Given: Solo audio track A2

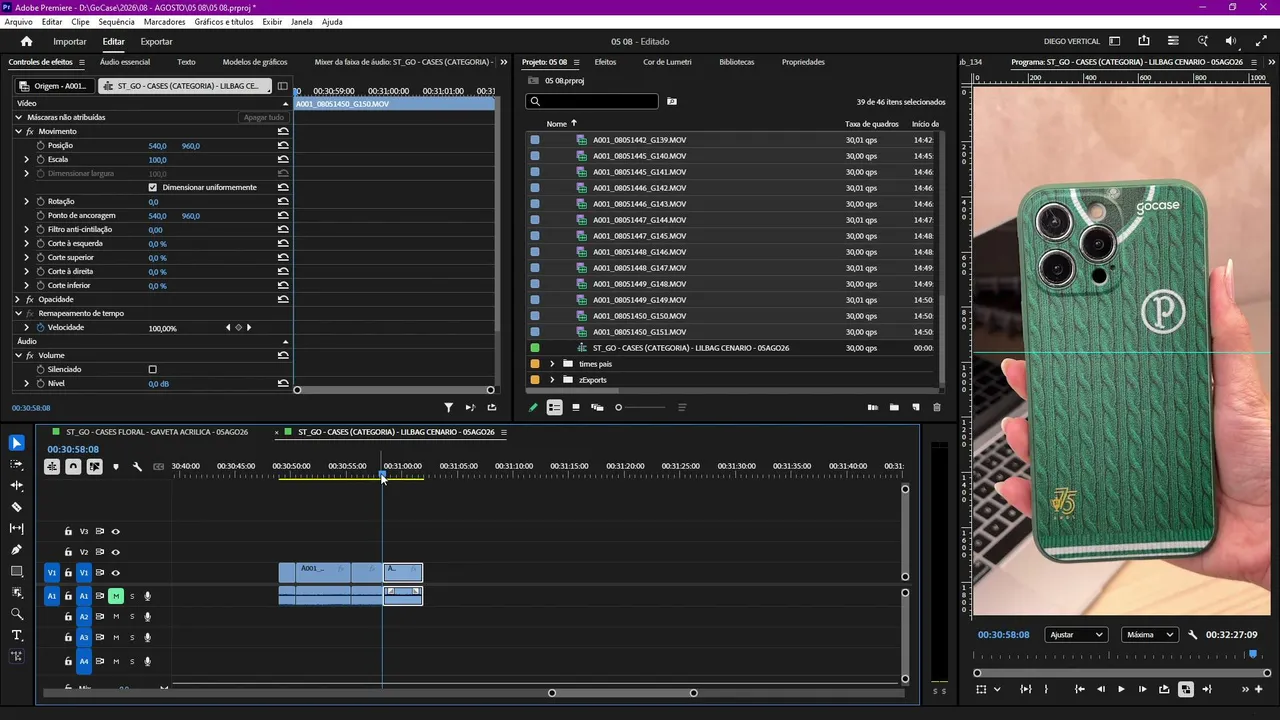Looking at the screenshot, I should coord(132,617).
